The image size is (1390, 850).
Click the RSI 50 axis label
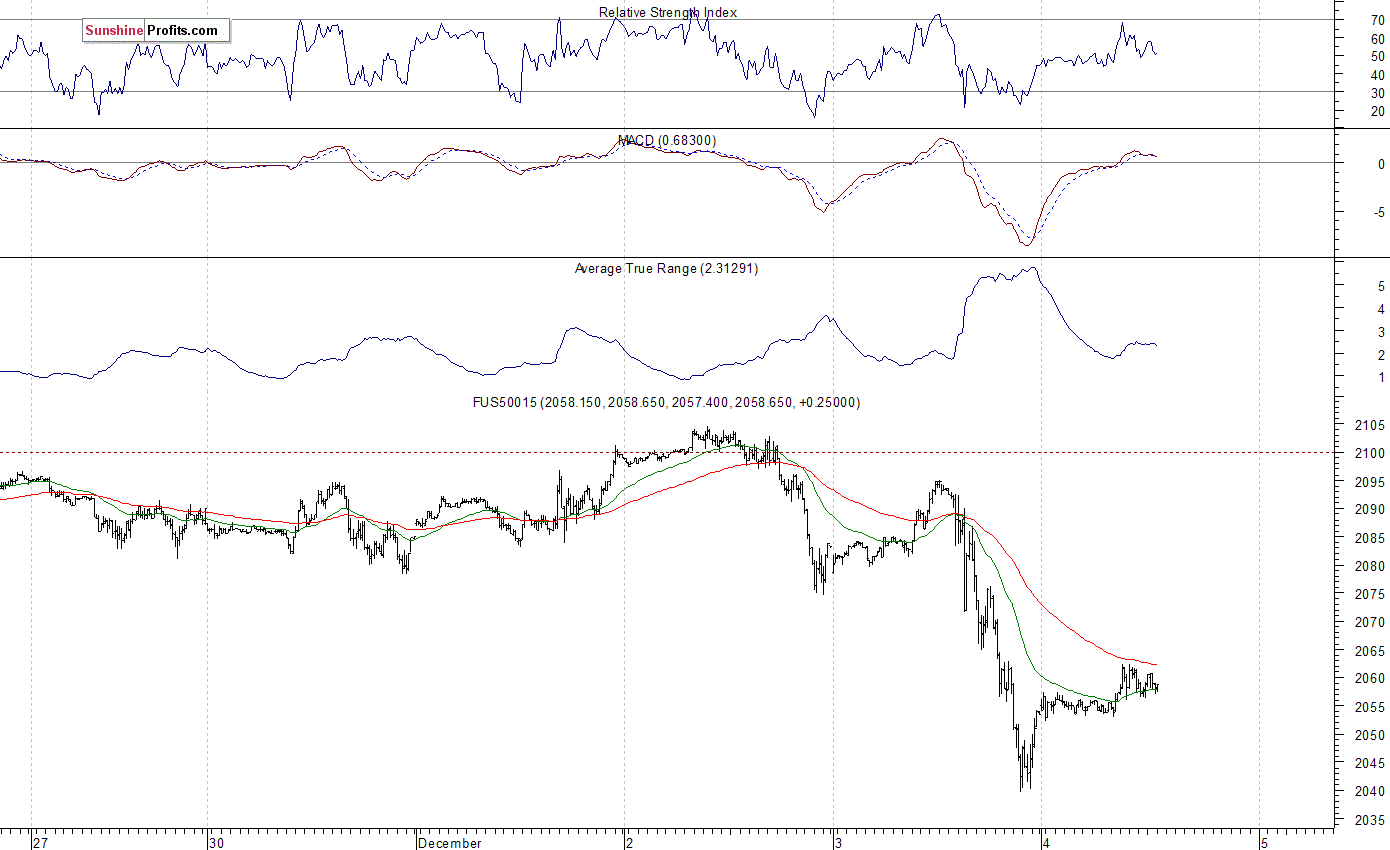tap(1377, 56)
